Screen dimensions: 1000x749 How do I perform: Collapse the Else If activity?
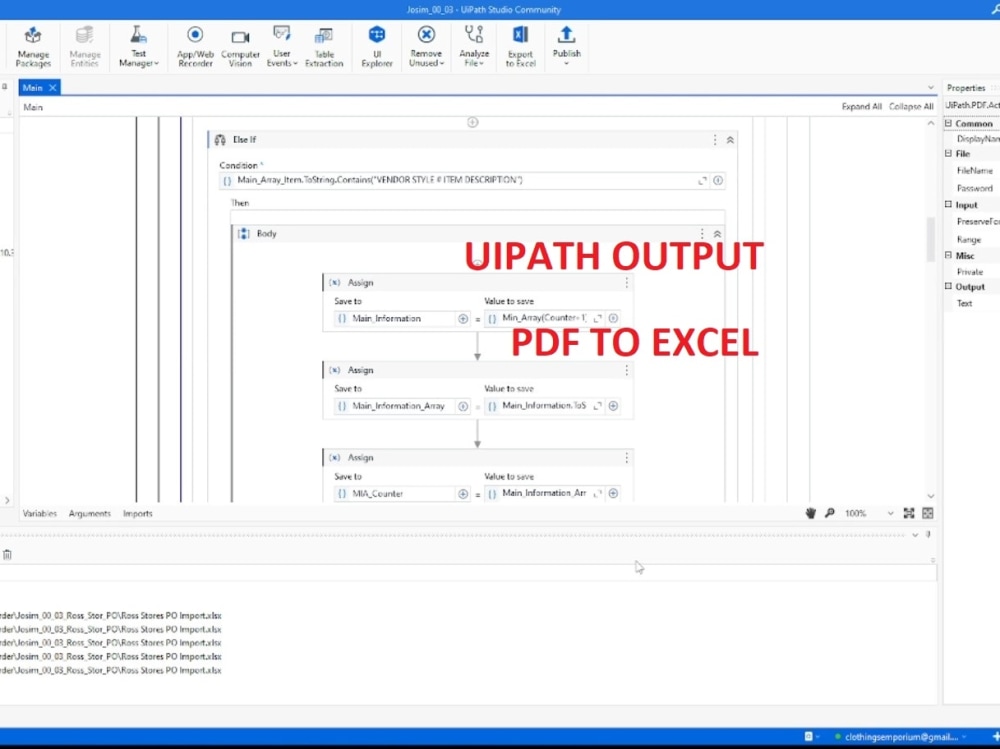click(730, 140)
